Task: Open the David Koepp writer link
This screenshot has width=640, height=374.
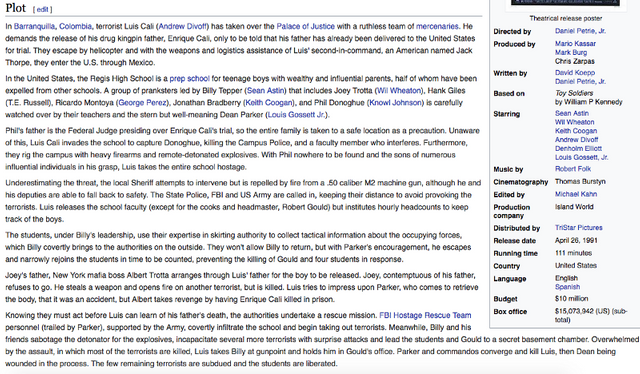Action: click(x=575, y=73)
